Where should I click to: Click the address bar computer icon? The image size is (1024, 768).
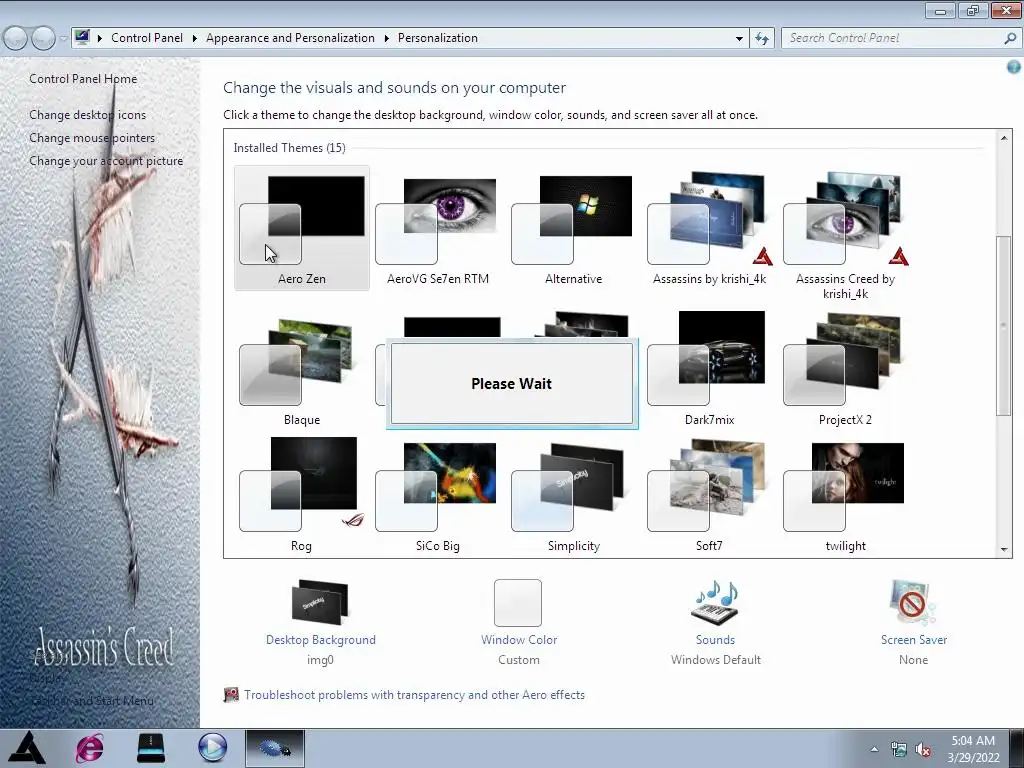click(82, 37)
